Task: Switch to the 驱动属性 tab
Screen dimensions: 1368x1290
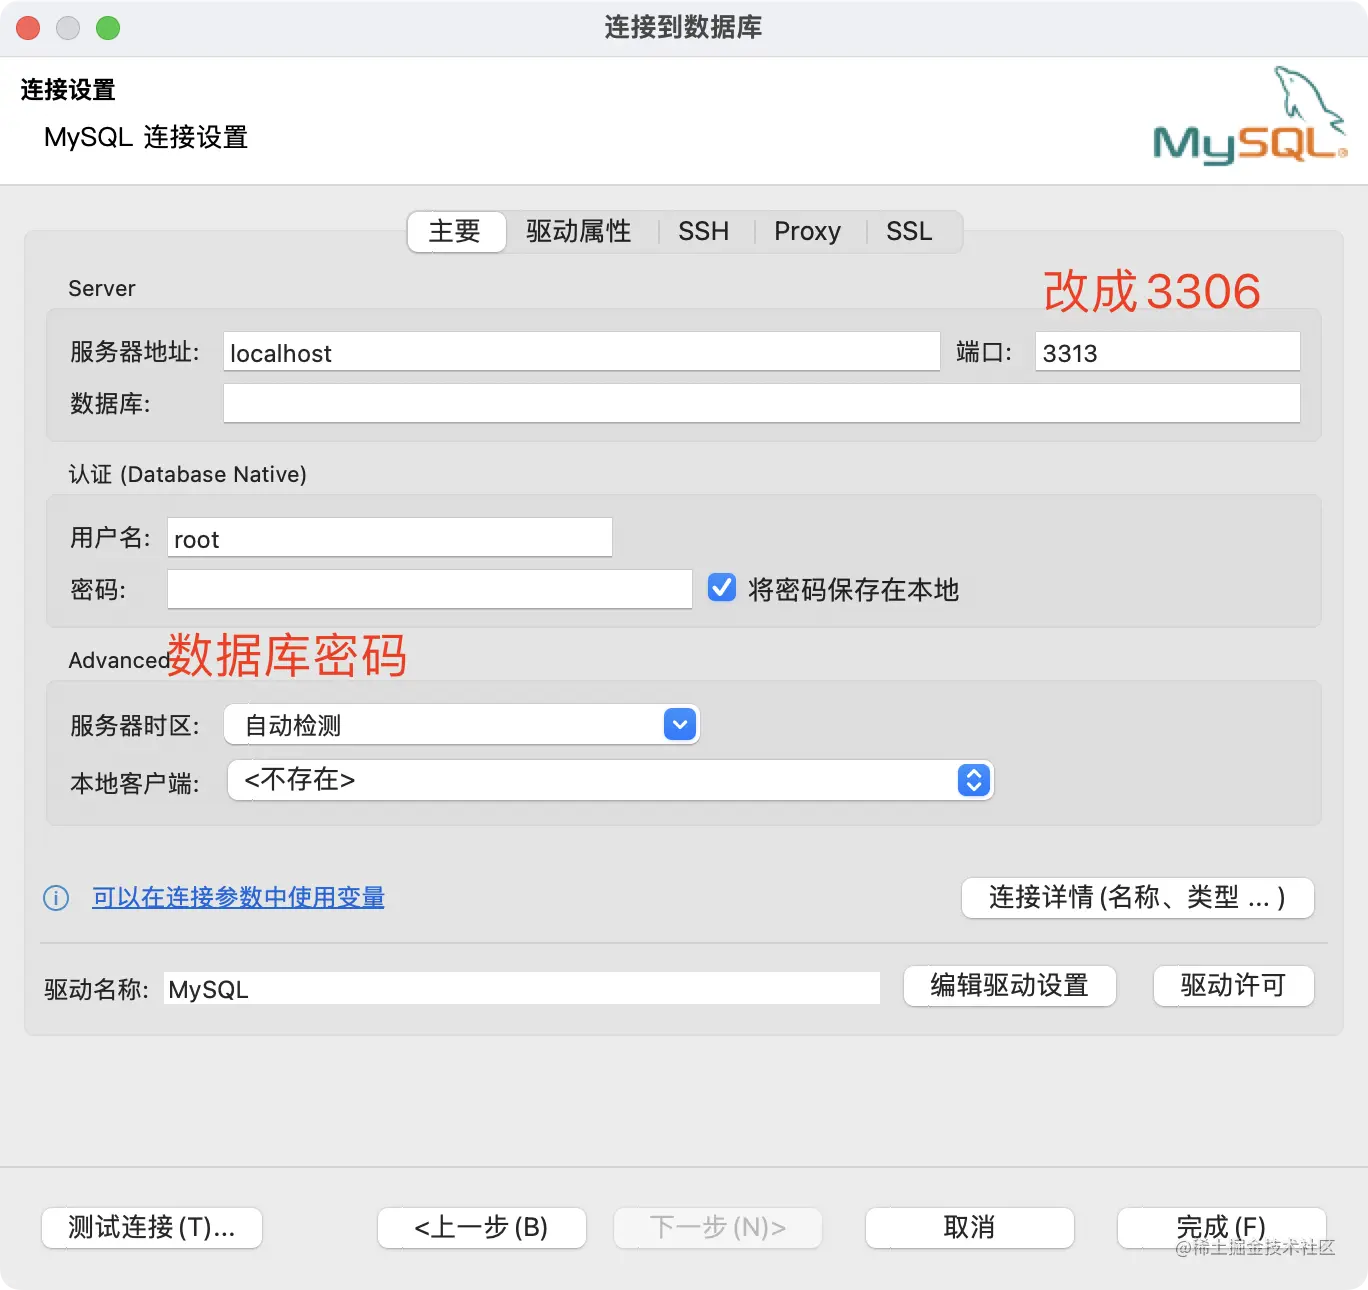Action: 579,231
